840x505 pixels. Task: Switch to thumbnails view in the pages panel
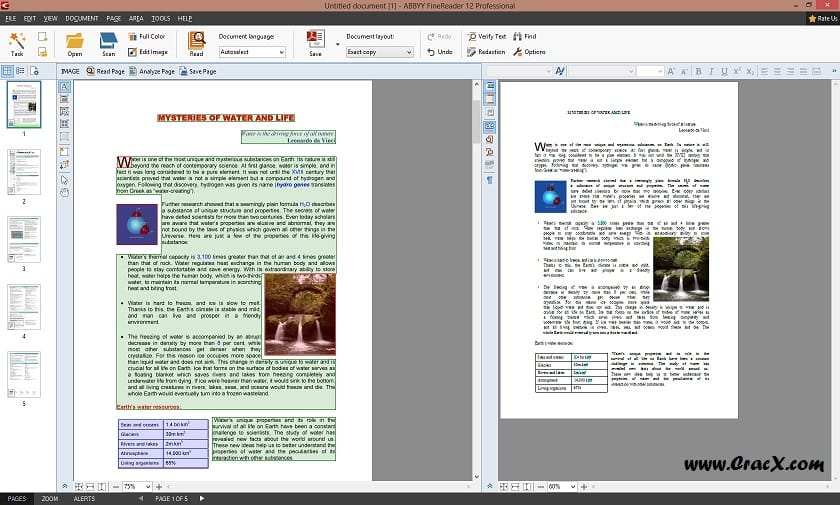(x=7, y=72)
